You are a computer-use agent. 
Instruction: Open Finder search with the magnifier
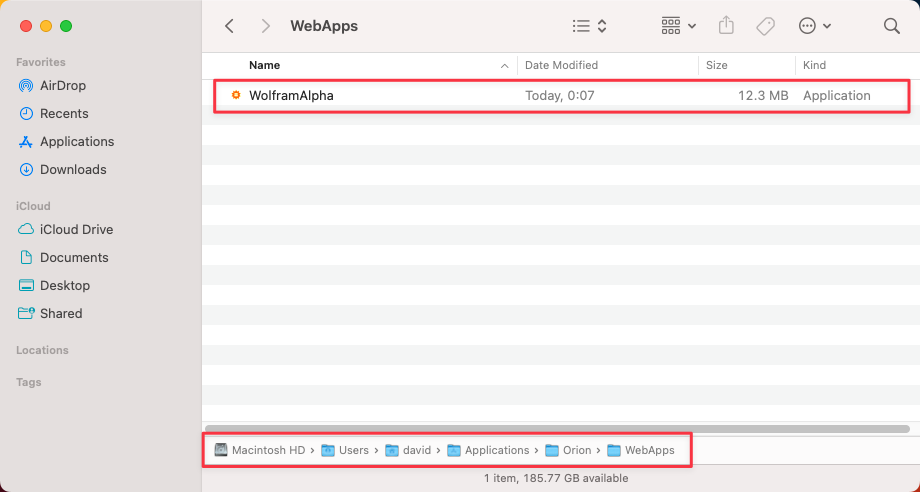click(892, 26)
